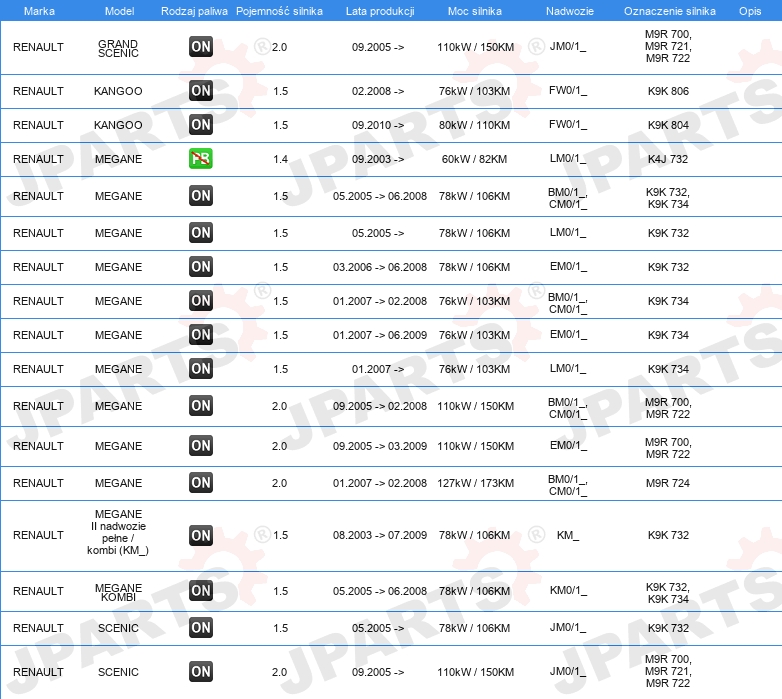Viewport: 782px width, 699px height.
Task: Select the GRAND SCENIC model cell
Action: 118,48
